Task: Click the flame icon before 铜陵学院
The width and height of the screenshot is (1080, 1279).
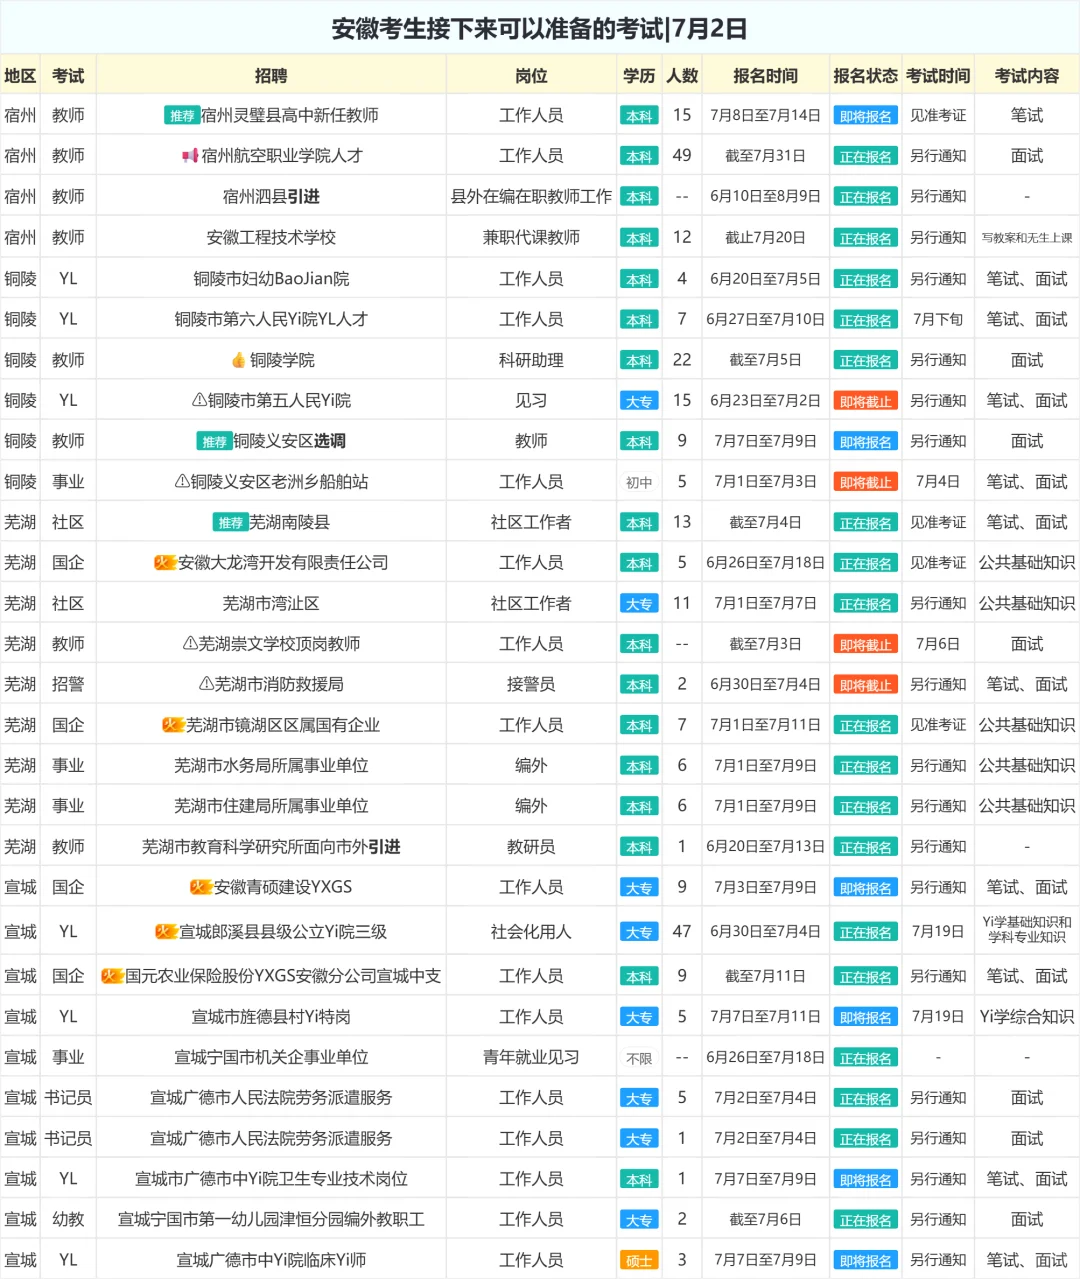Action: tap(238, 360)
